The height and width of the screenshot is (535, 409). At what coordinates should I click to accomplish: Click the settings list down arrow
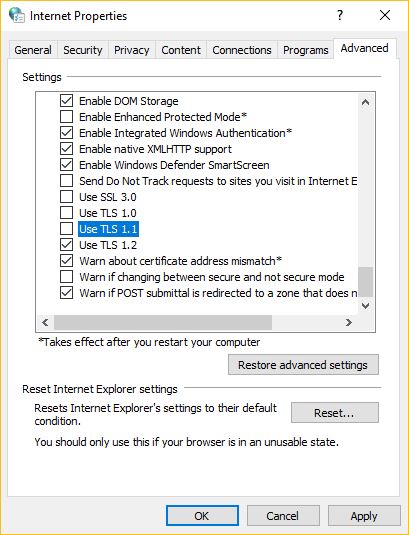(365, 306)
